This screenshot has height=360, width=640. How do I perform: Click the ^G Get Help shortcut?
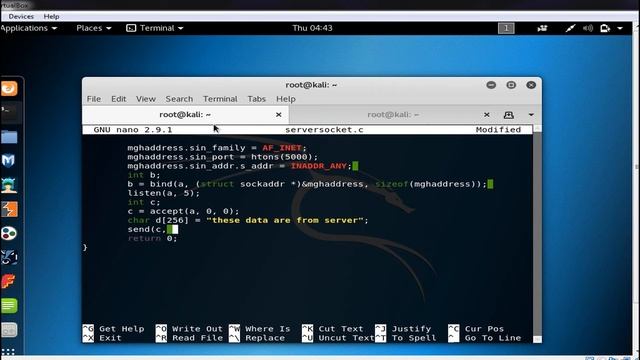113,329
